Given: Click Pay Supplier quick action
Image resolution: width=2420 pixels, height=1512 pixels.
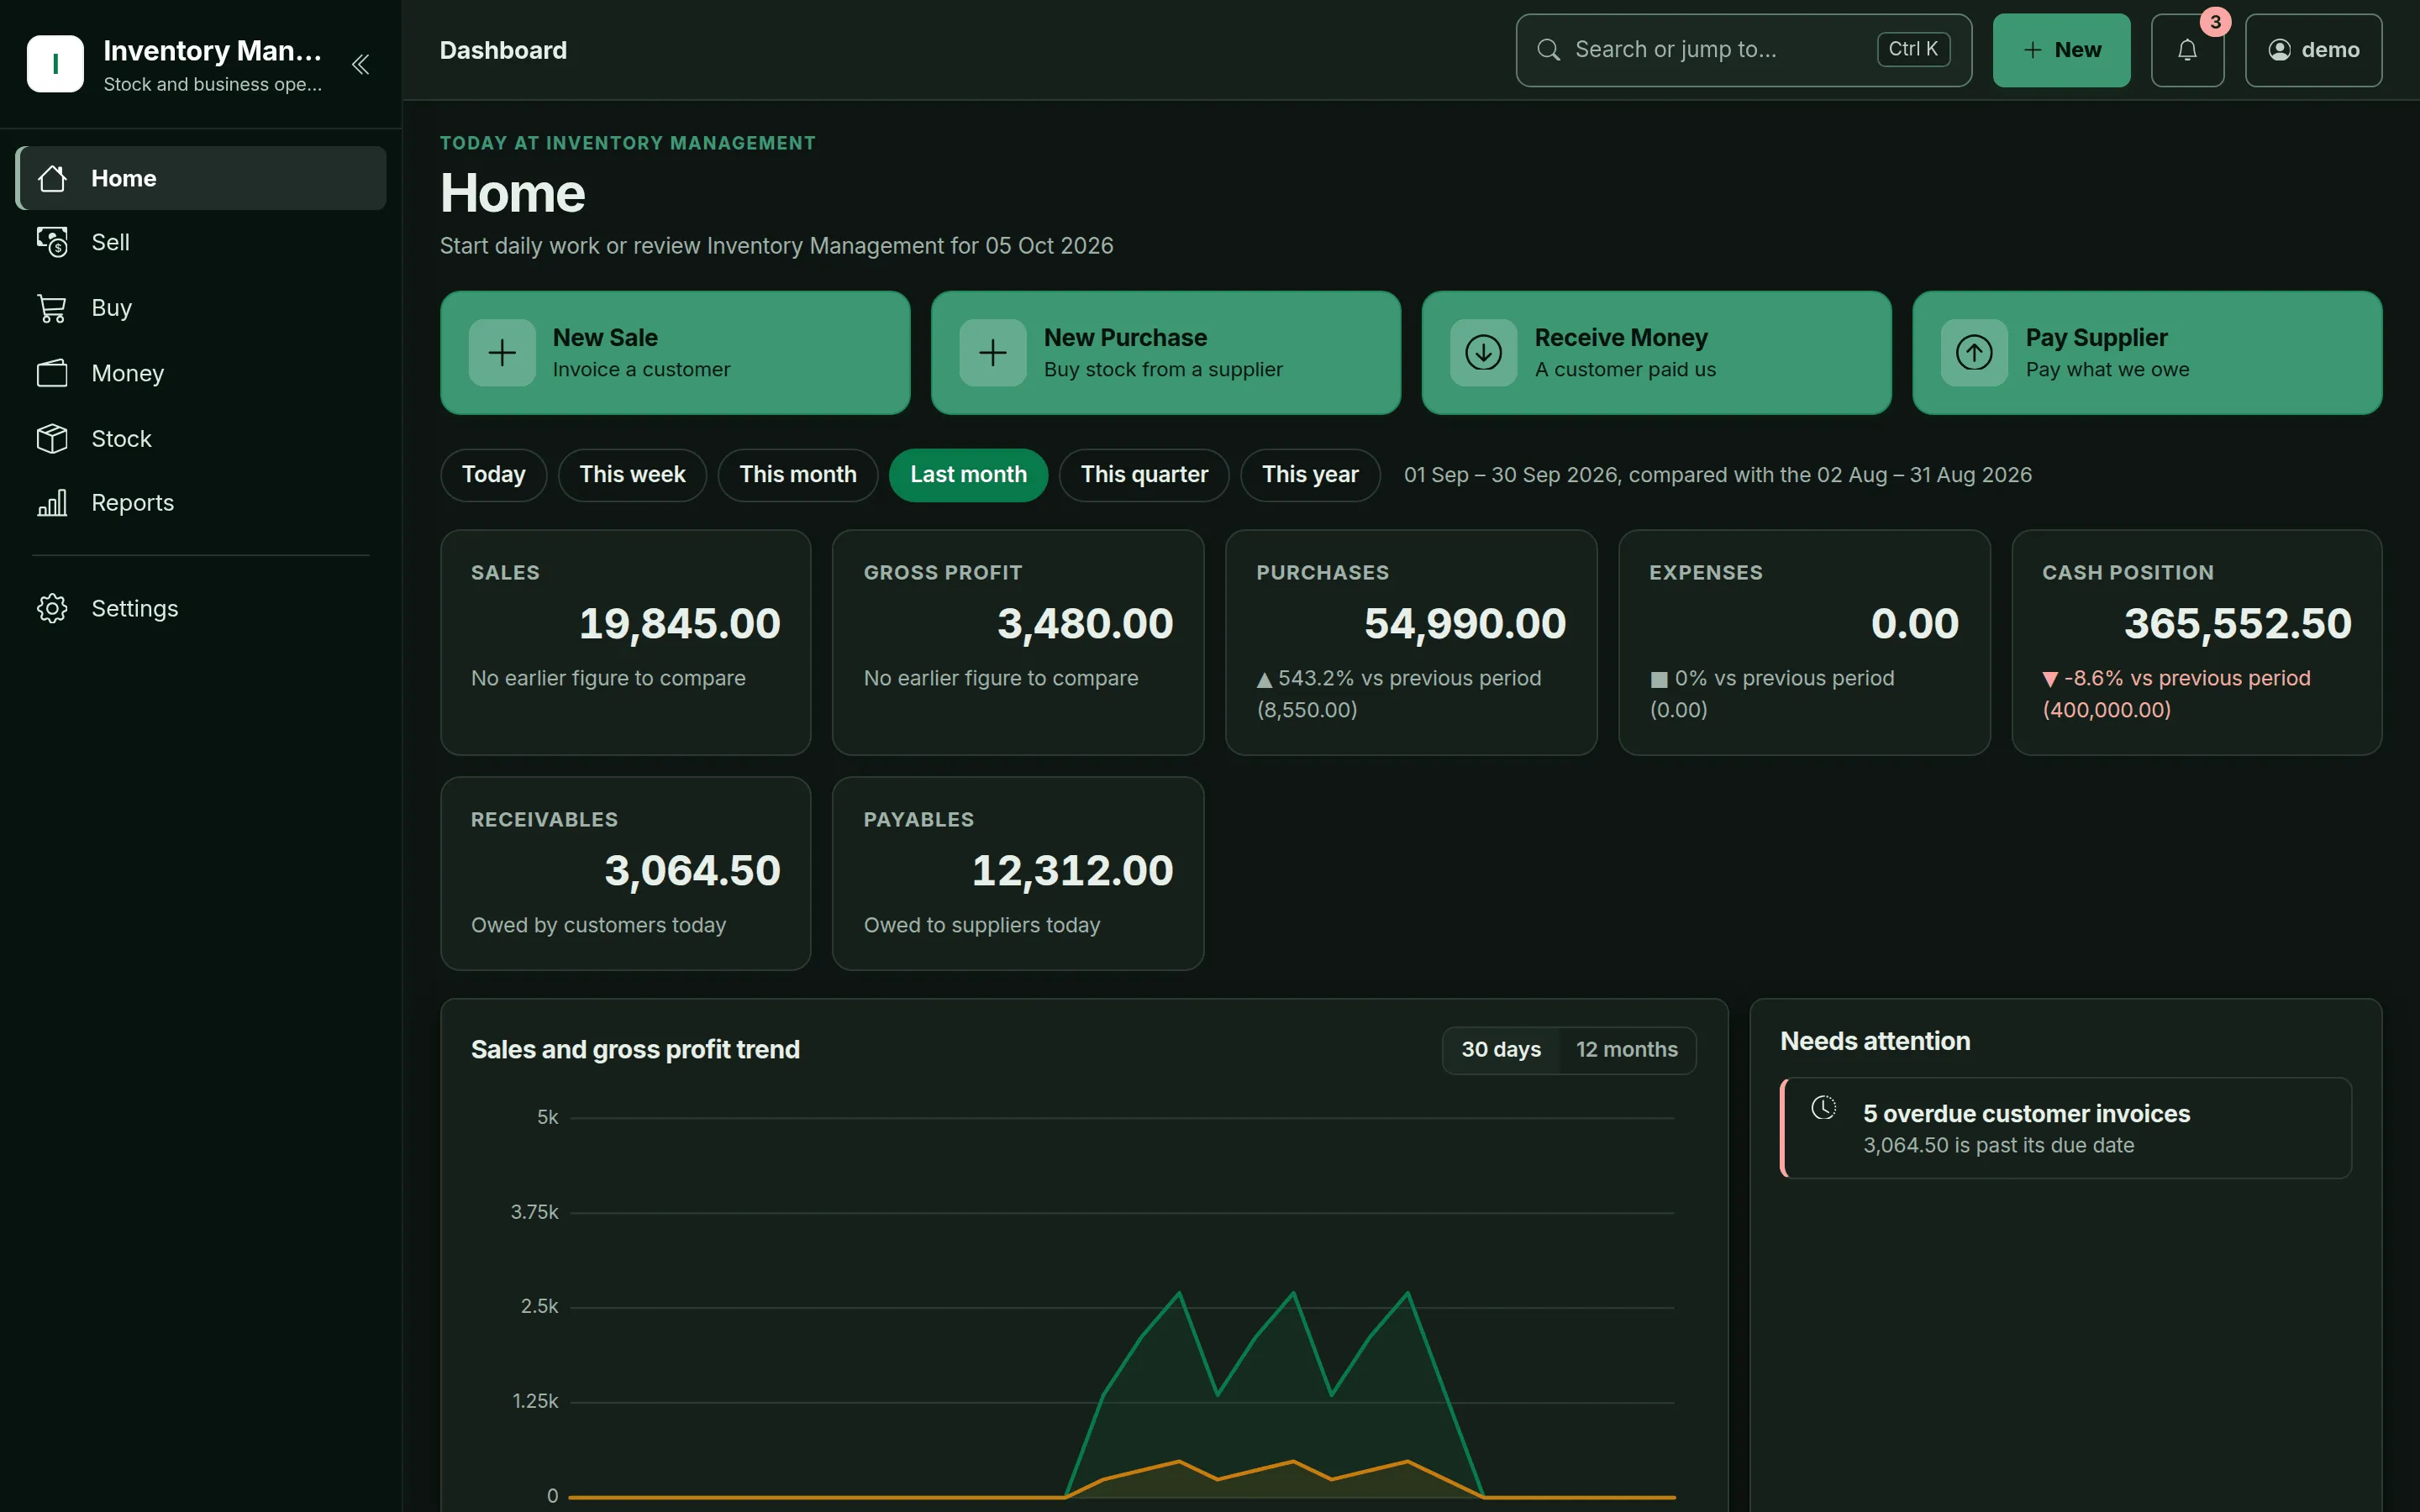Looking at the screenshot, I should point(2147,353).
